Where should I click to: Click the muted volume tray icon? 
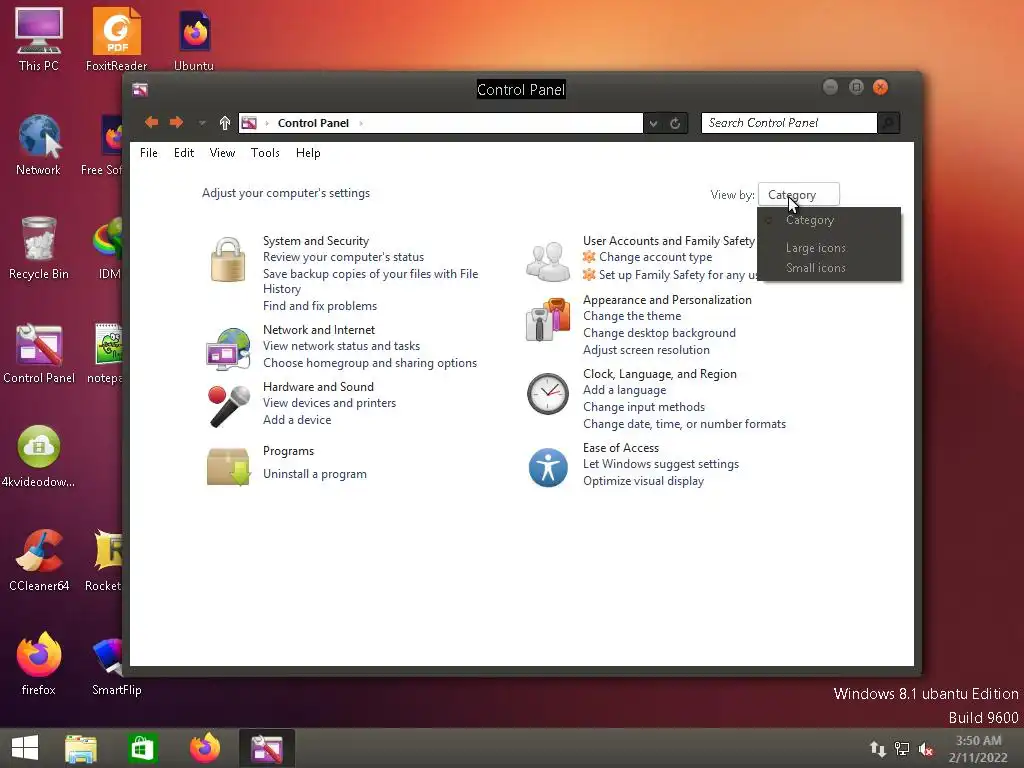pyautogui.click(x=926, y=749)
